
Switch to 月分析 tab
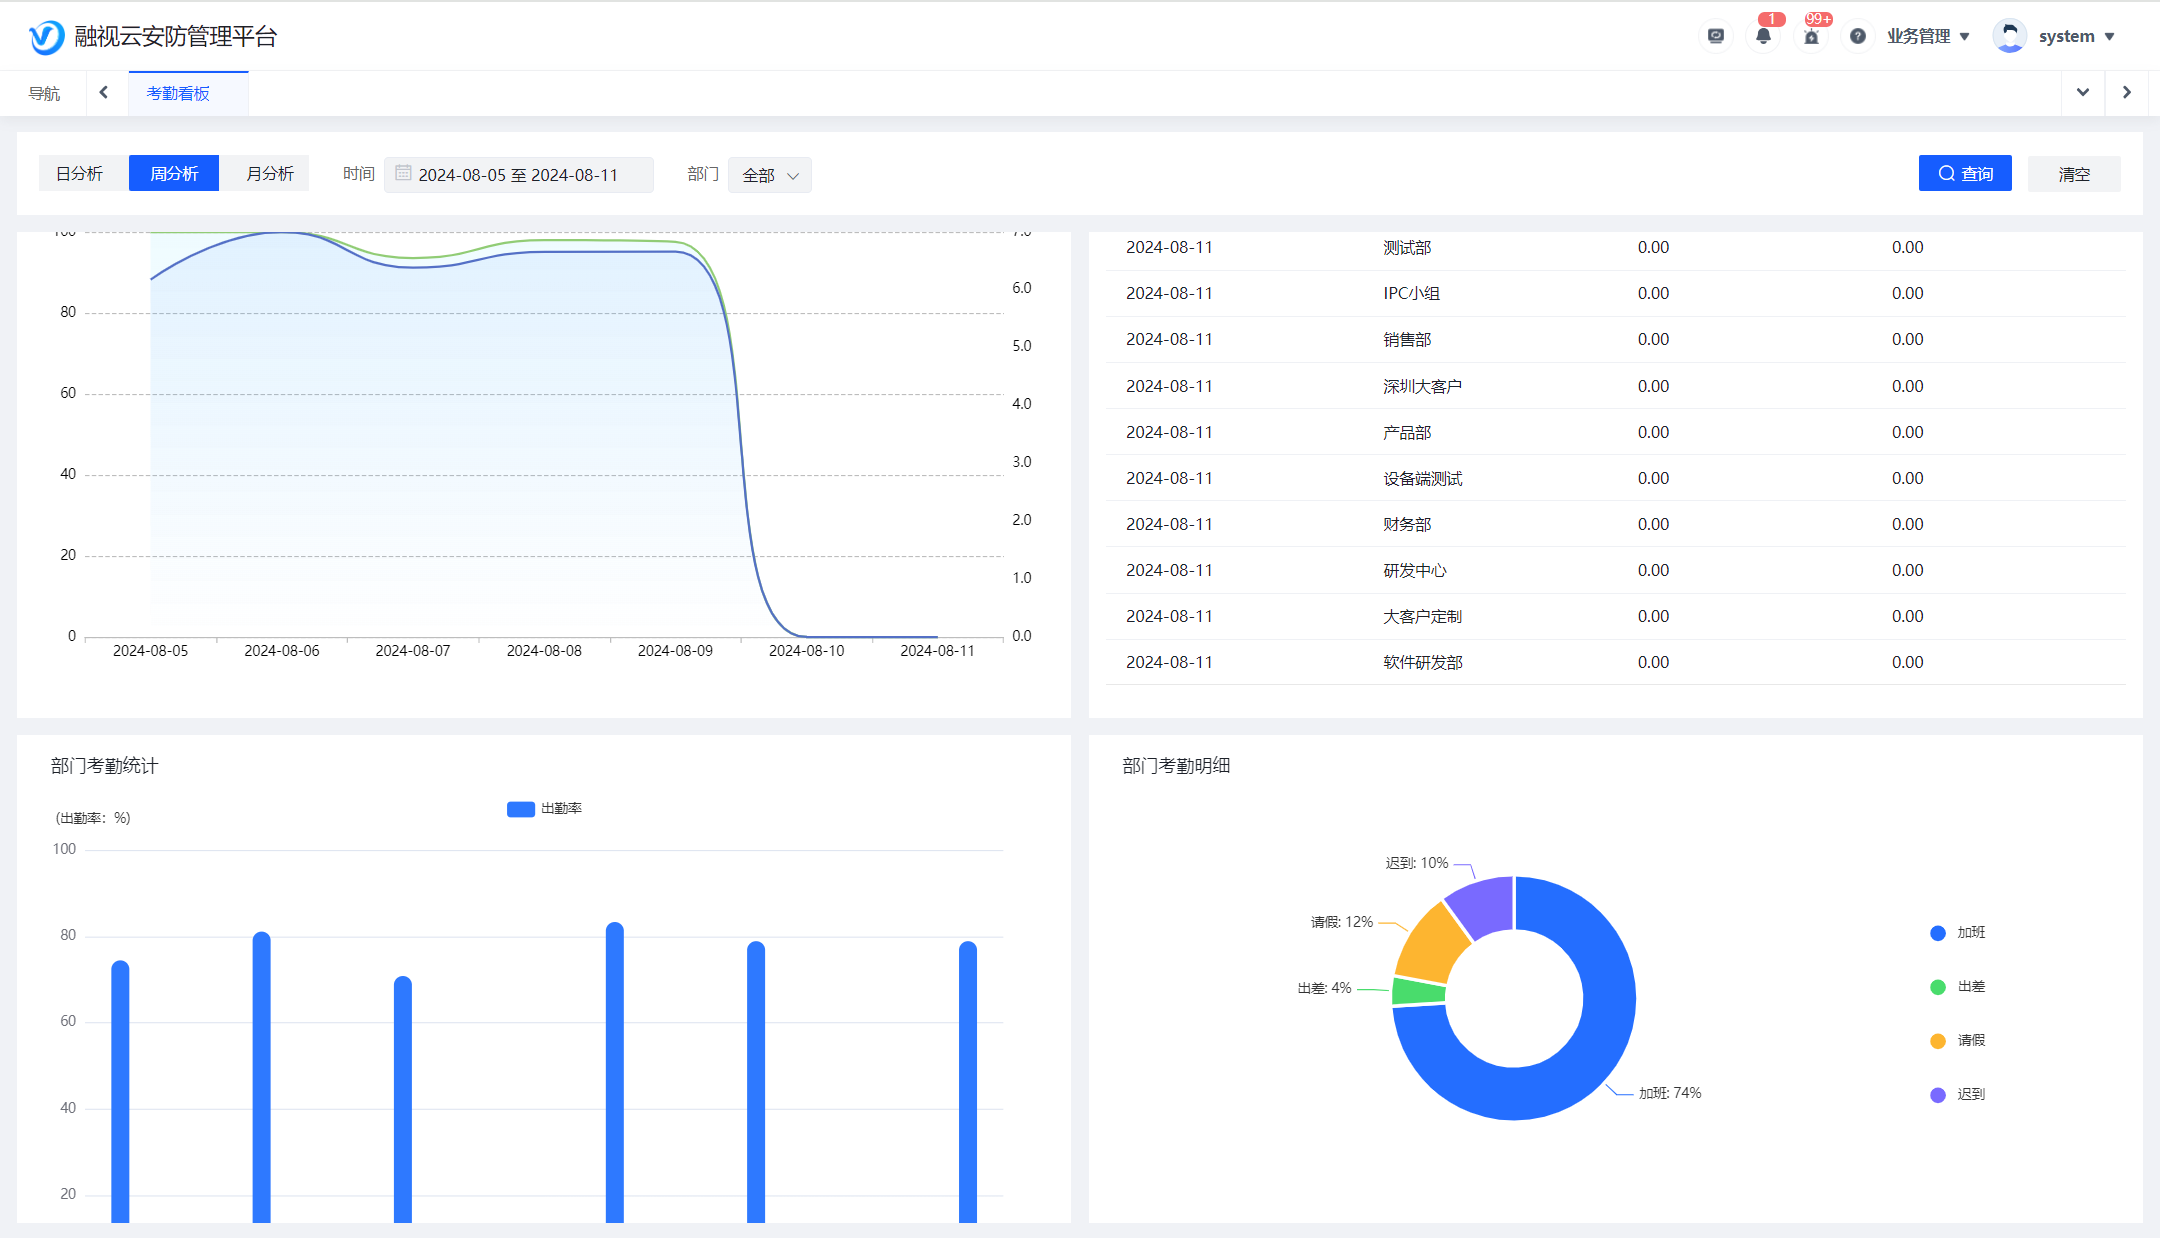(x=270, y=174)
